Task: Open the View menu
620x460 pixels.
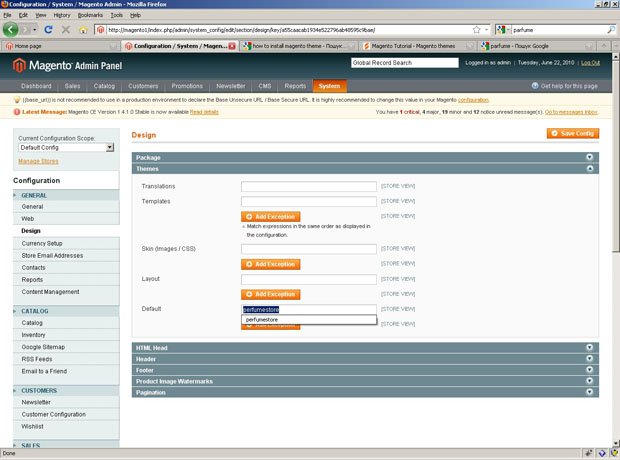Action: [x=41, y=15]
